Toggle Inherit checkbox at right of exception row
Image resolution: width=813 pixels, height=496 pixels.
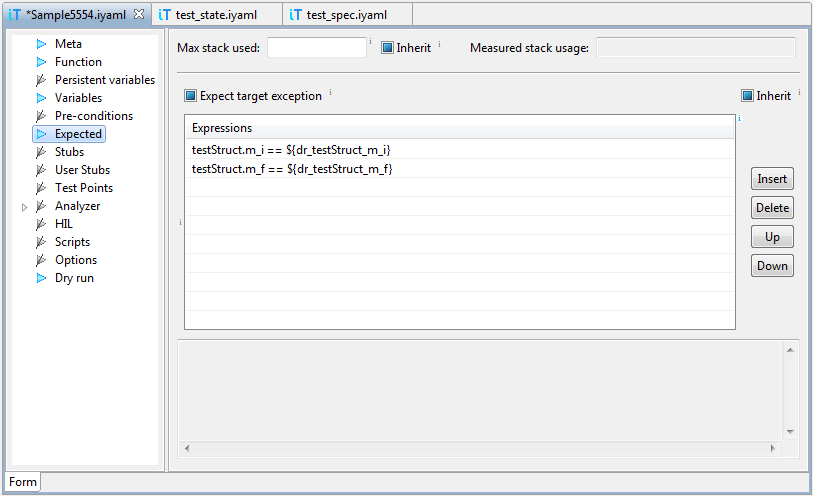coord(747,96)
